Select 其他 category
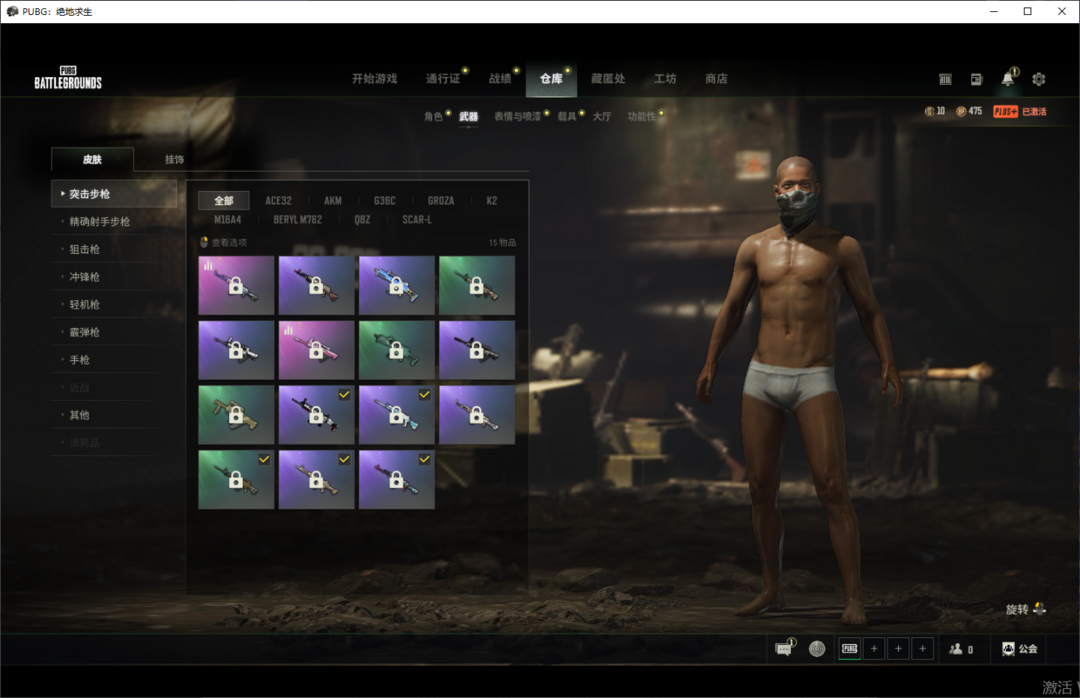The width and height of the screenshot is (1080, 698). click(x=80, y=414)
